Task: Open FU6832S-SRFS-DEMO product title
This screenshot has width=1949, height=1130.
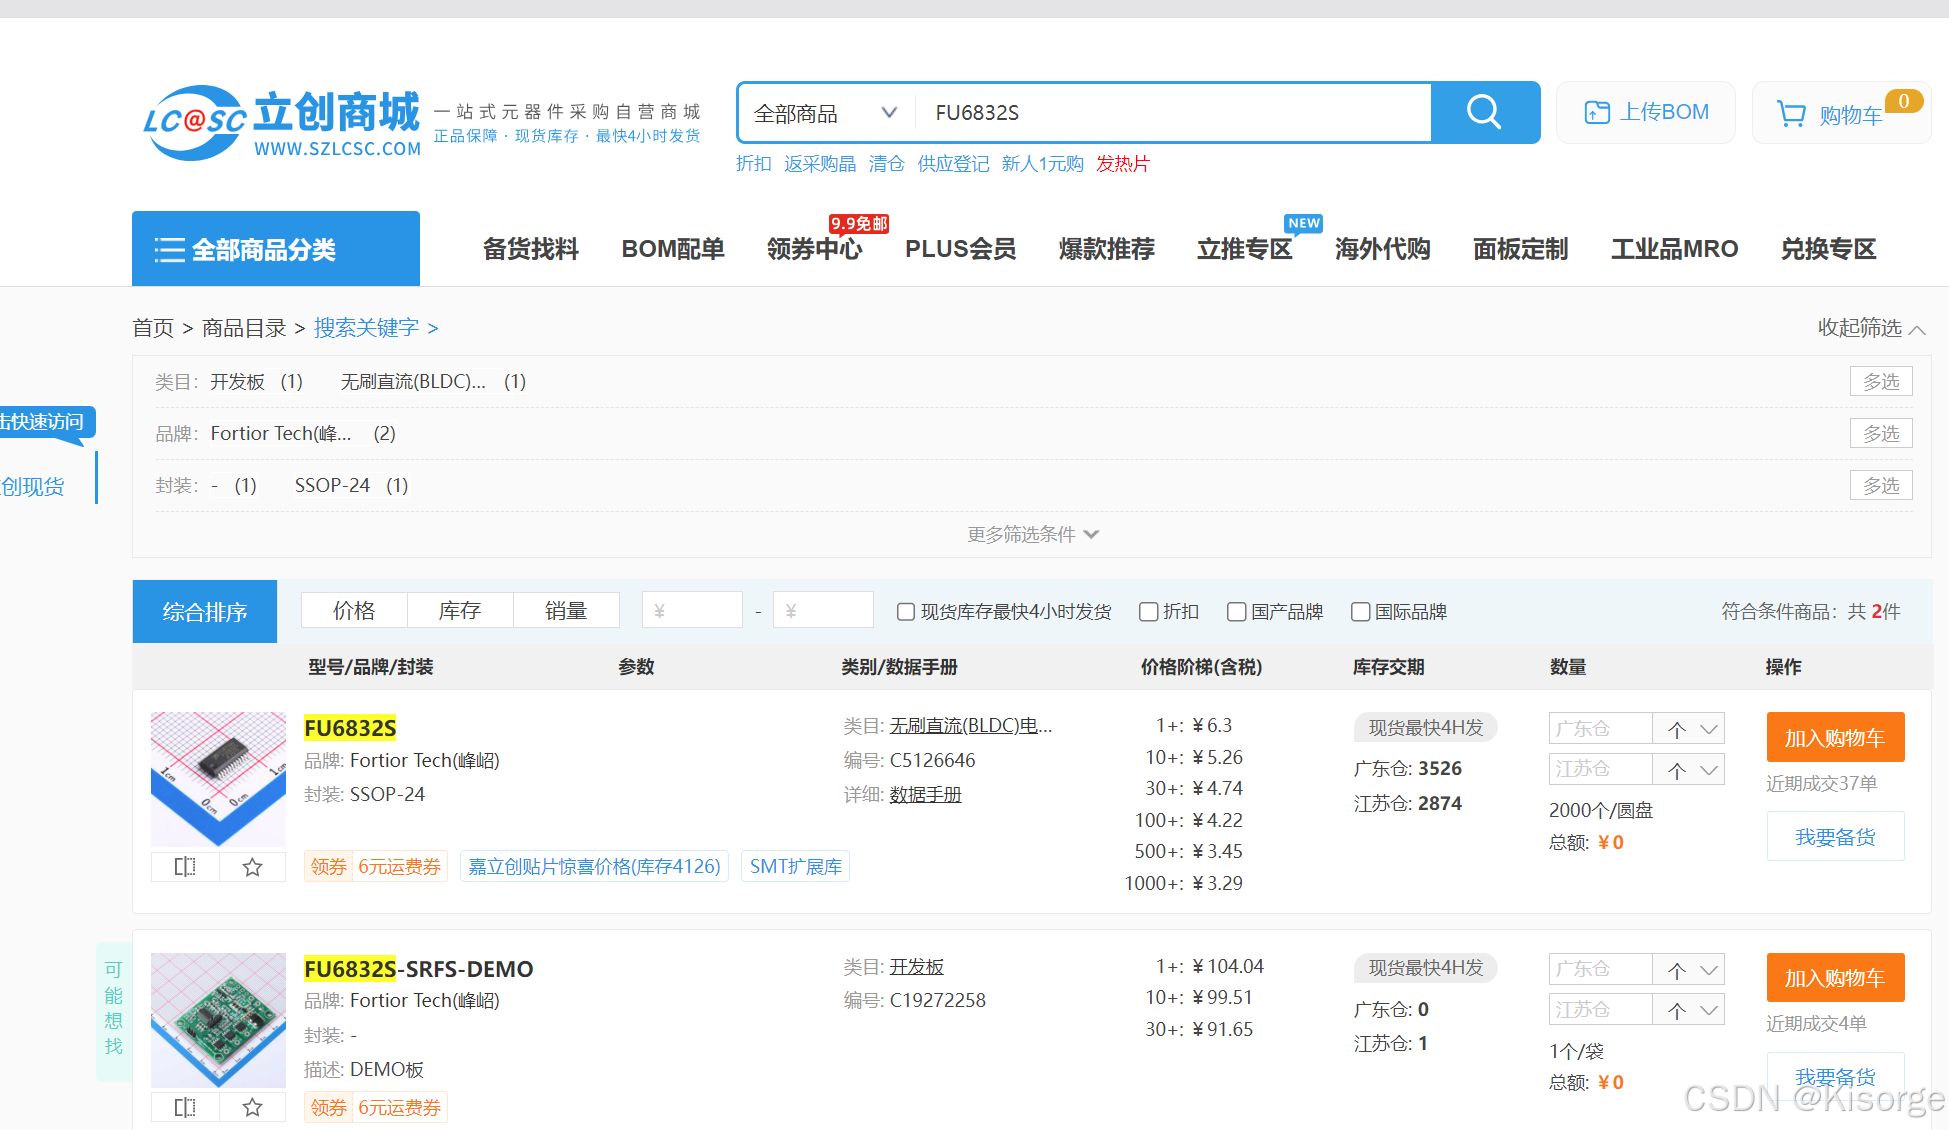Action: pyautogui.click(x=418, y=969)
